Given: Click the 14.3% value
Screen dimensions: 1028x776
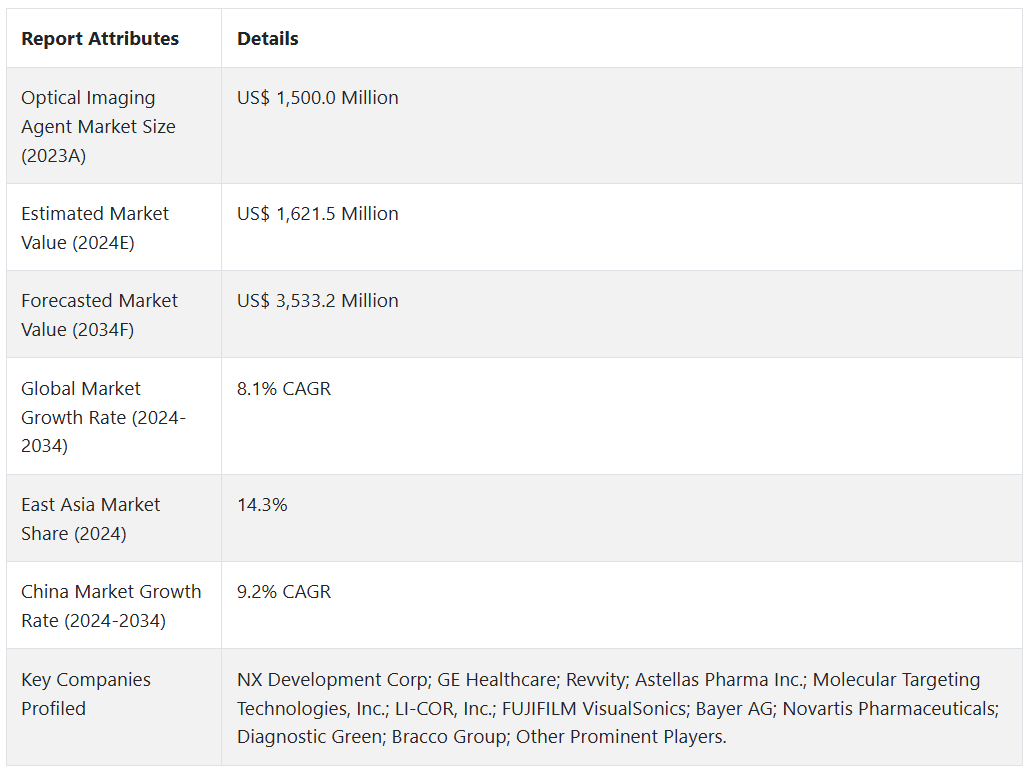Looking at the screenshot, I should point(262,505).
